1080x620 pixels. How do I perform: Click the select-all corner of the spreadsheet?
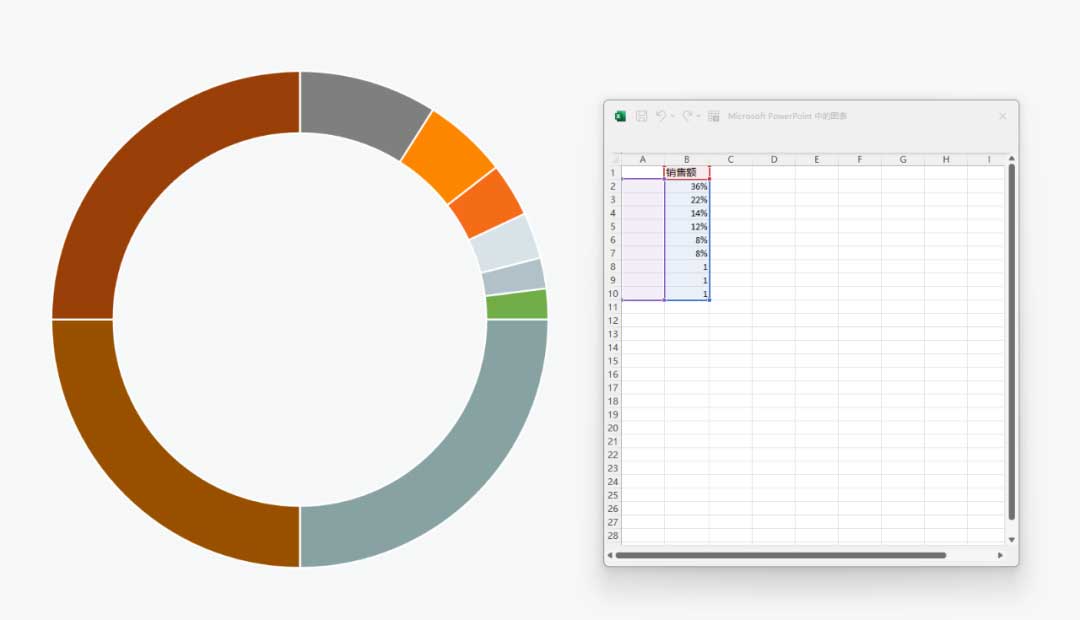[x=615, y=160]
